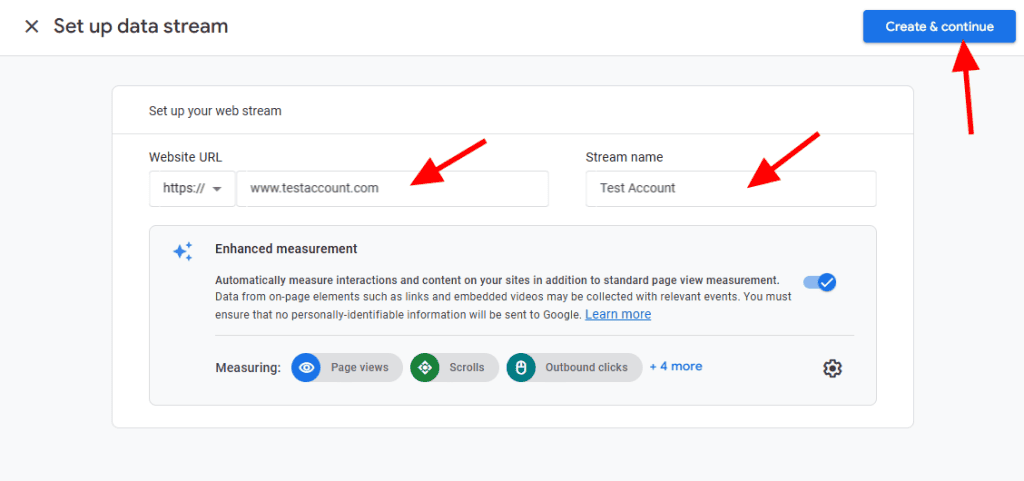Click the Set up your web stream heading
This screenshot has height=481, width=1024.
coord(215,111)
